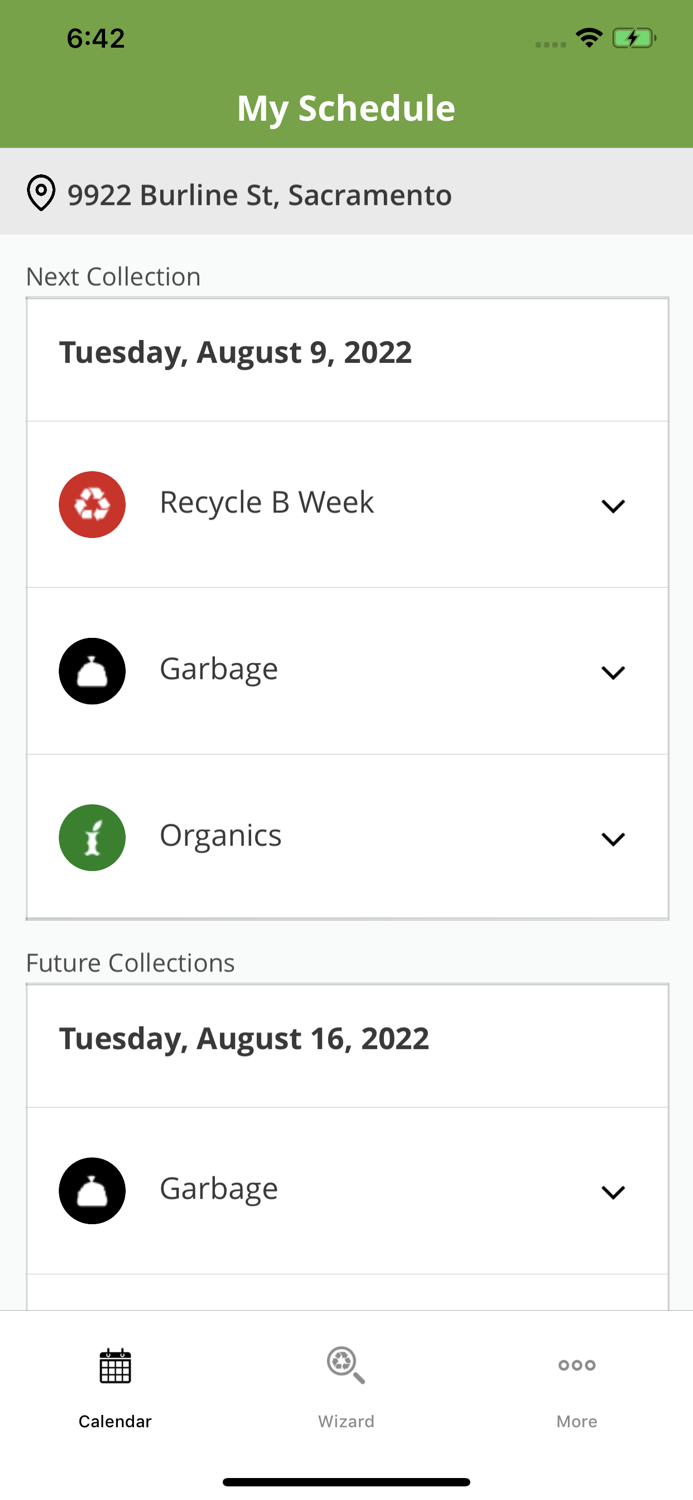Expand Garbage details for August 16
The width and height of the screenshot is (693, 1500).
614,1191
